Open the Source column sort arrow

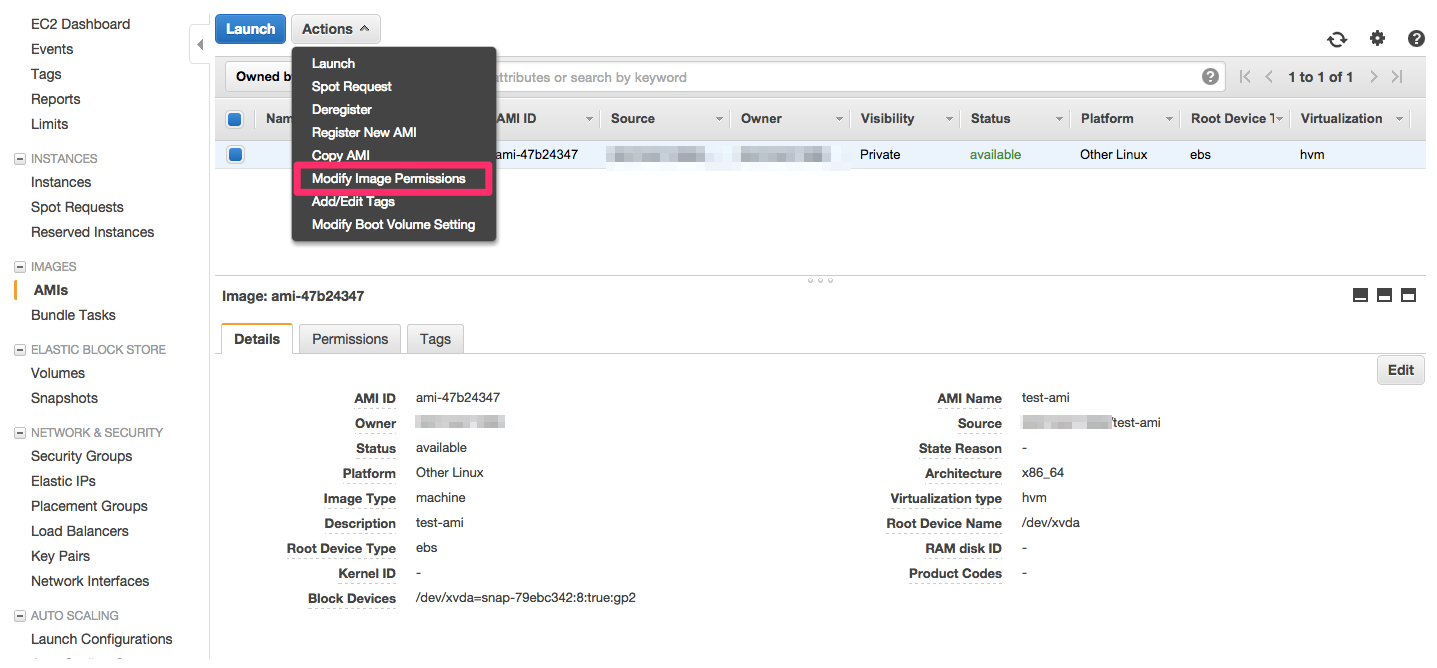(719, 119)
